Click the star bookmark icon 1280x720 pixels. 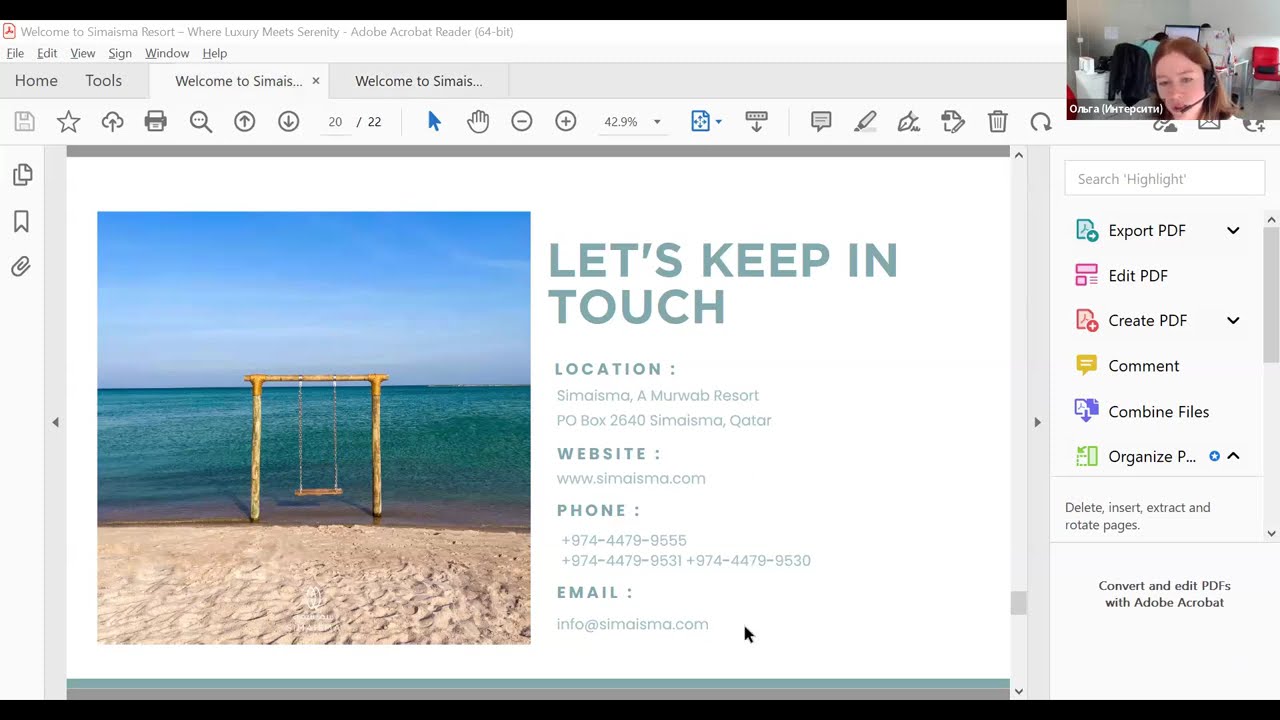click(x=68, y=122)
